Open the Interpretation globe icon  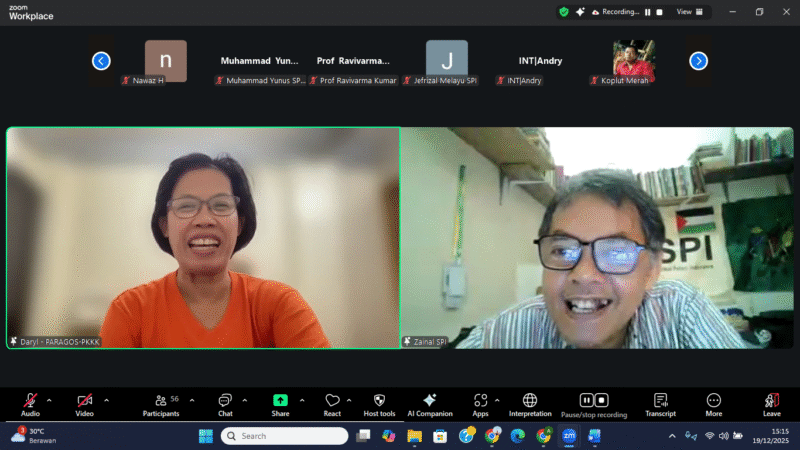click(x=530, y=401)
